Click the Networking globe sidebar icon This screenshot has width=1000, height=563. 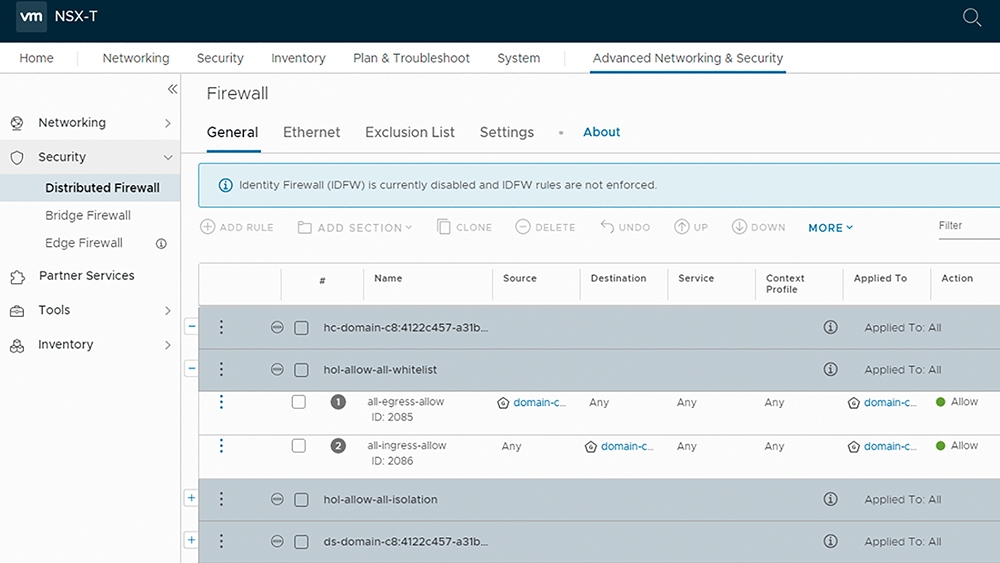pyautogui.click(x=17, y=123)
